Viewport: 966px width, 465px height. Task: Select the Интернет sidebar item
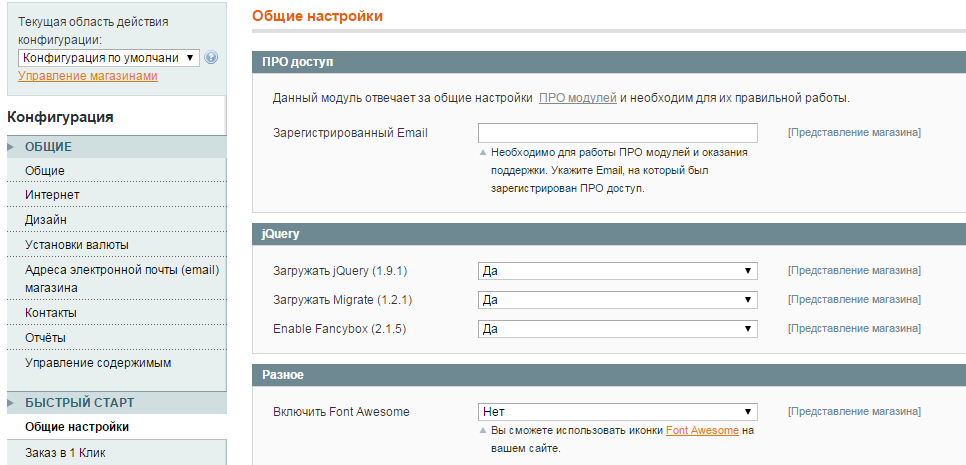coord(52,195)
